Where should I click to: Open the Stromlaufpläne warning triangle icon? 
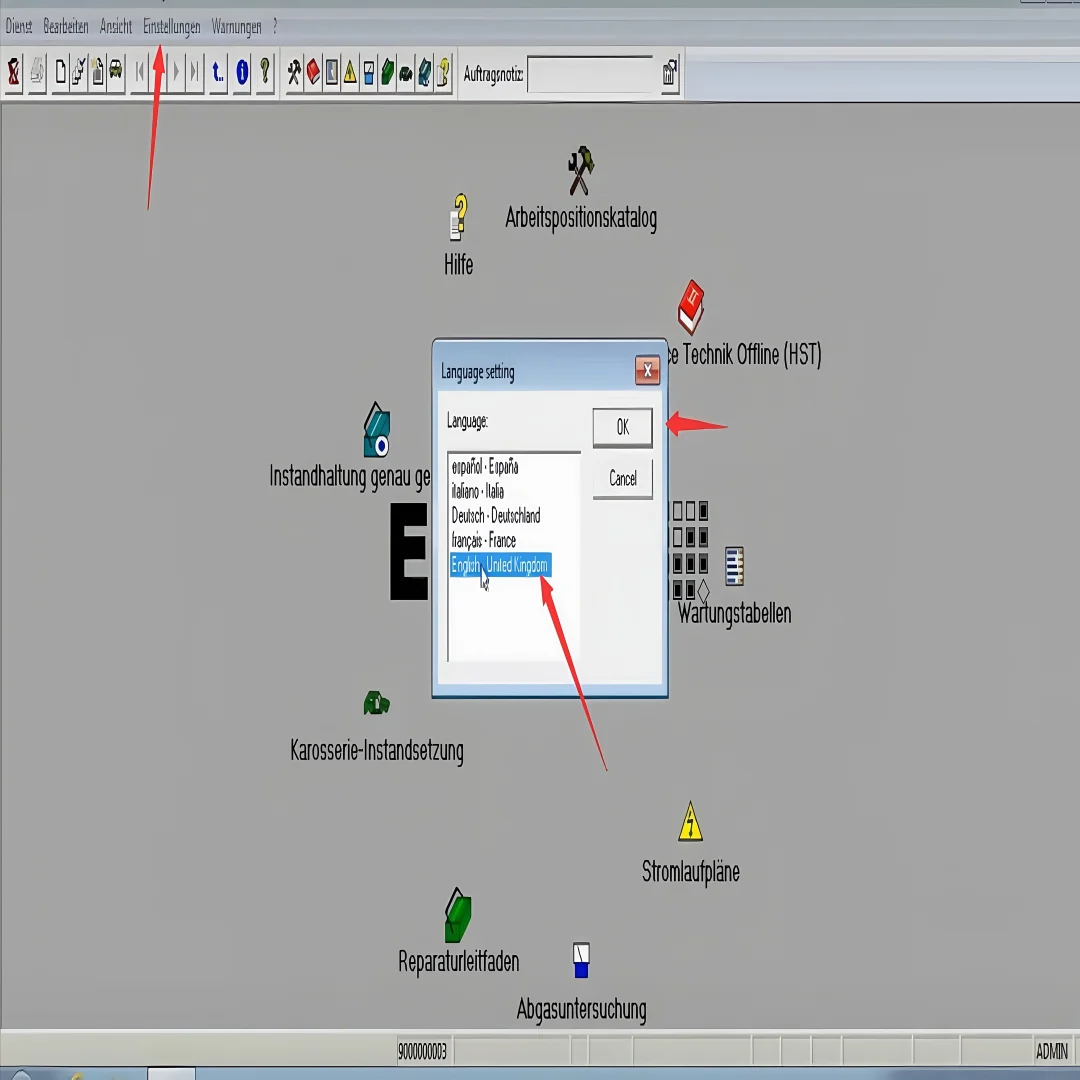pos(690,822)
